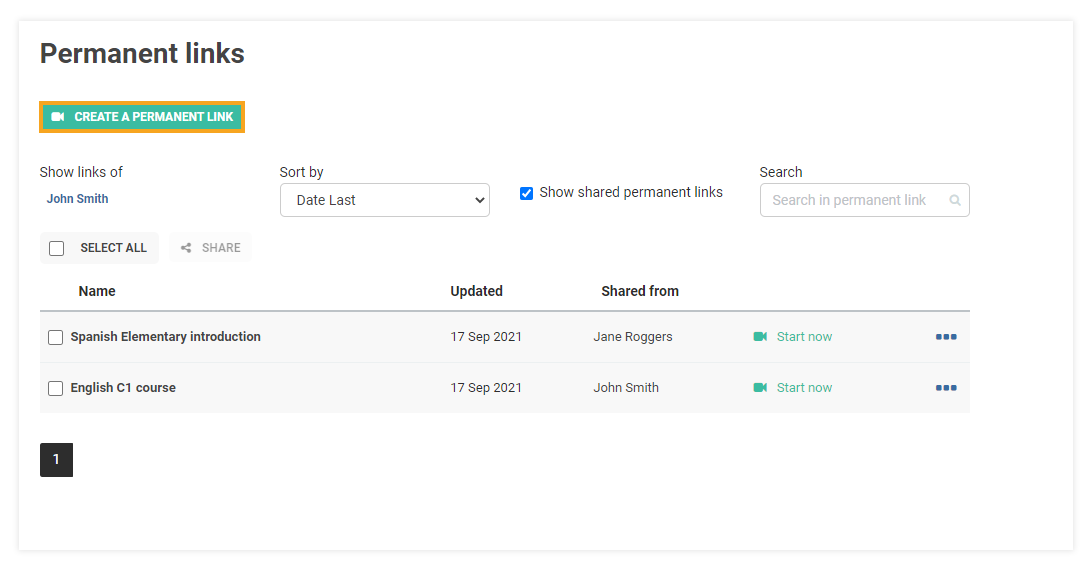Image resolution: width=1092 pixels, height=571 pixels.
Task: Click John Smith in the Shared from column
Action: click(x=626, y=388)
